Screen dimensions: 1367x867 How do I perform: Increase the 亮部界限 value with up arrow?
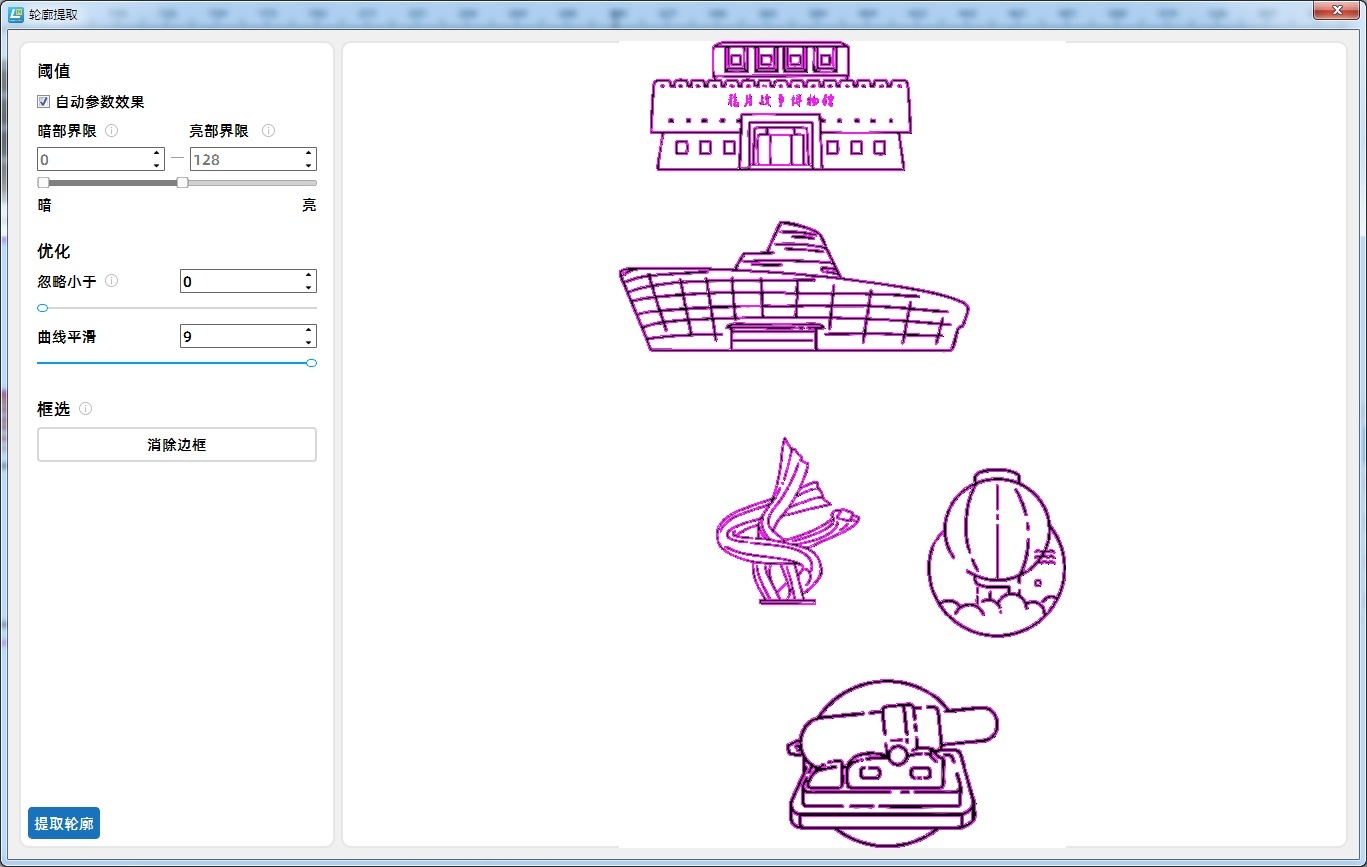click(308, 154)
